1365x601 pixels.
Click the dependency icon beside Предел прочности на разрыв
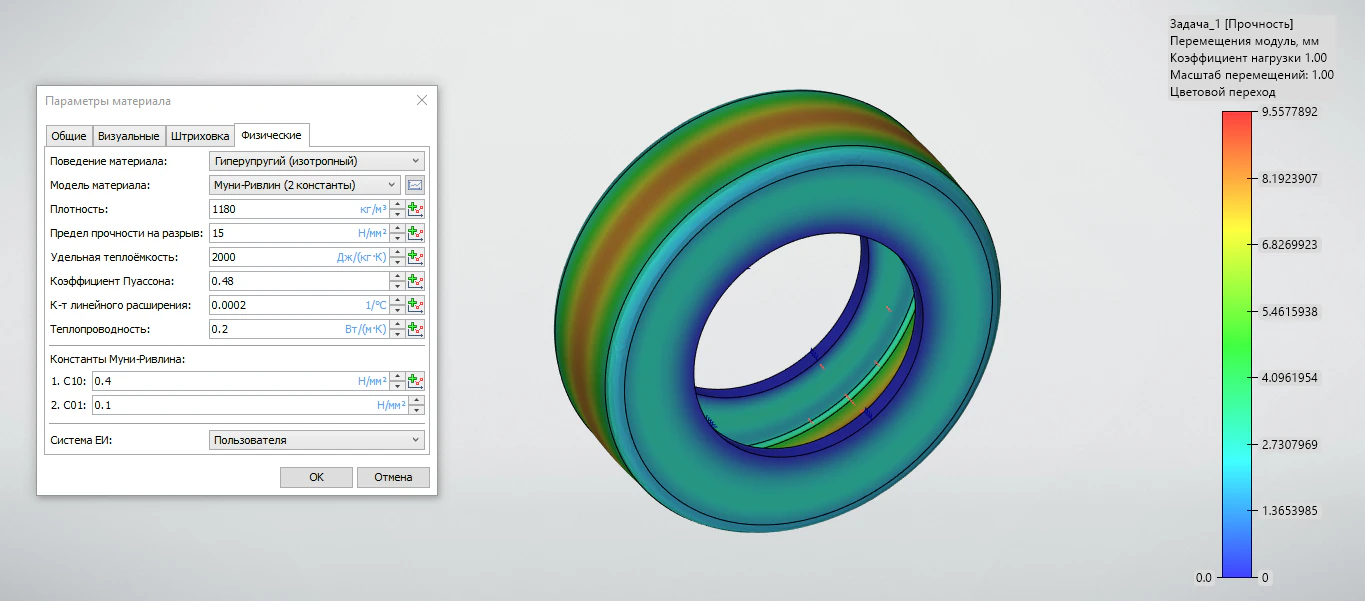coord(416,233)
